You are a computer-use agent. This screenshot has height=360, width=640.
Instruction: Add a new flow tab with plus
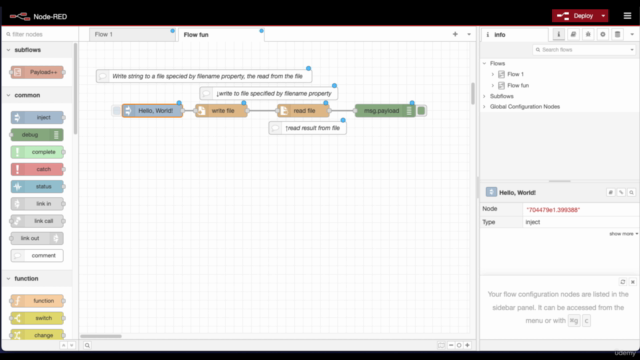(455, 34)
